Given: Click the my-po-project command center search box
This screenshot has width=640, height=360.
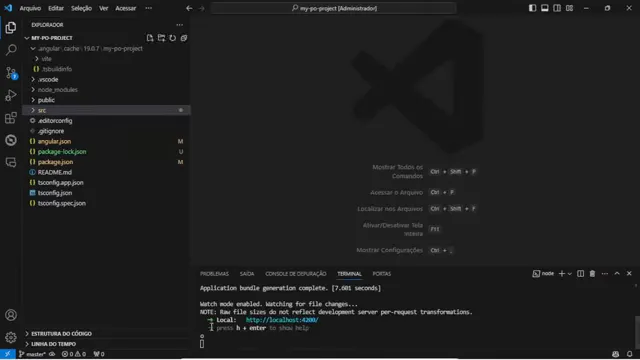Looking at the screenshot, I should (333, 8).
